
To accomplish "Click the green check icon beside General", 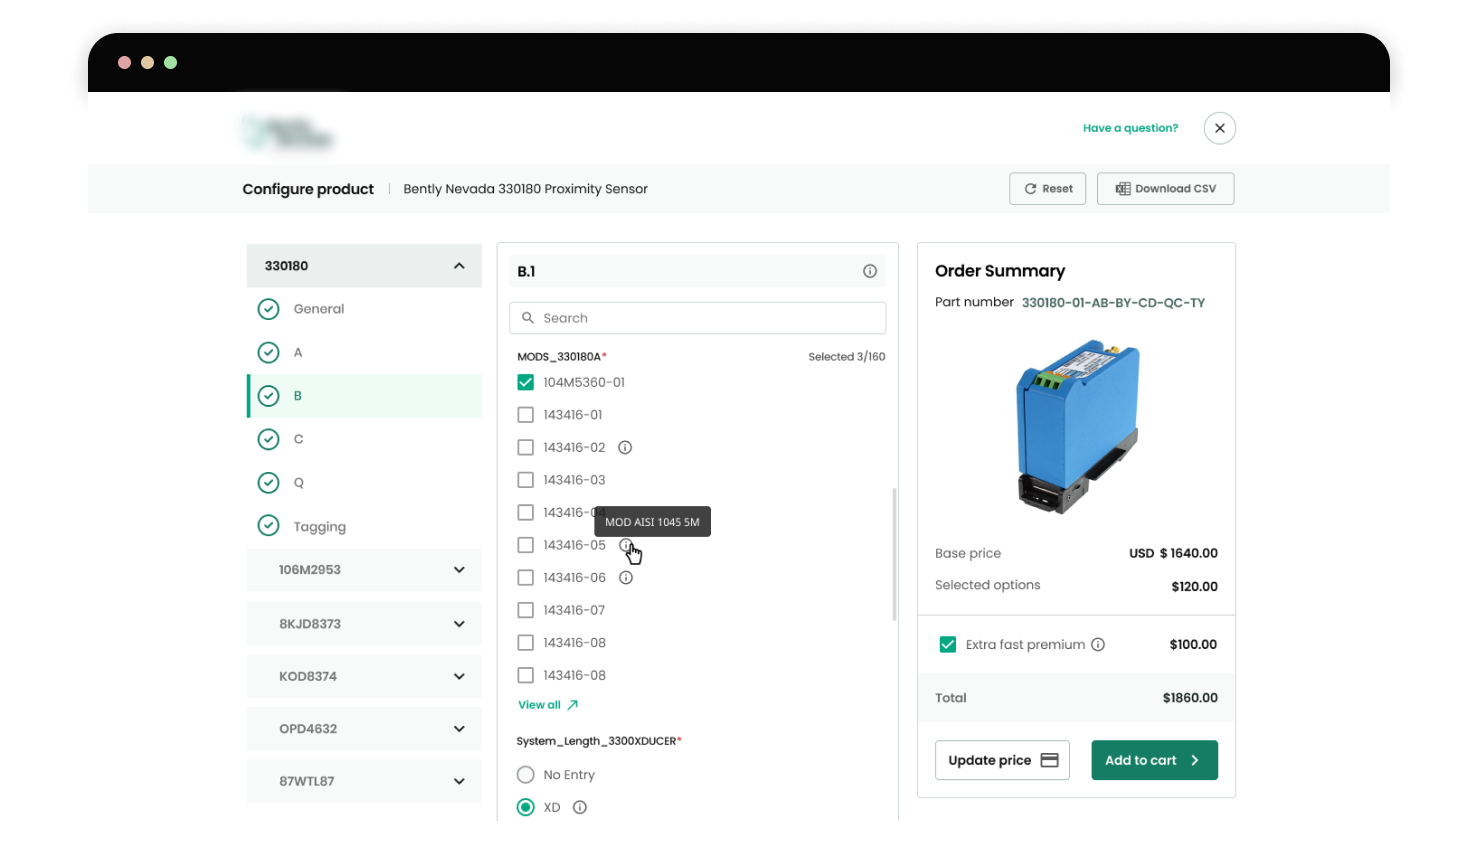I will click(268, 309).
